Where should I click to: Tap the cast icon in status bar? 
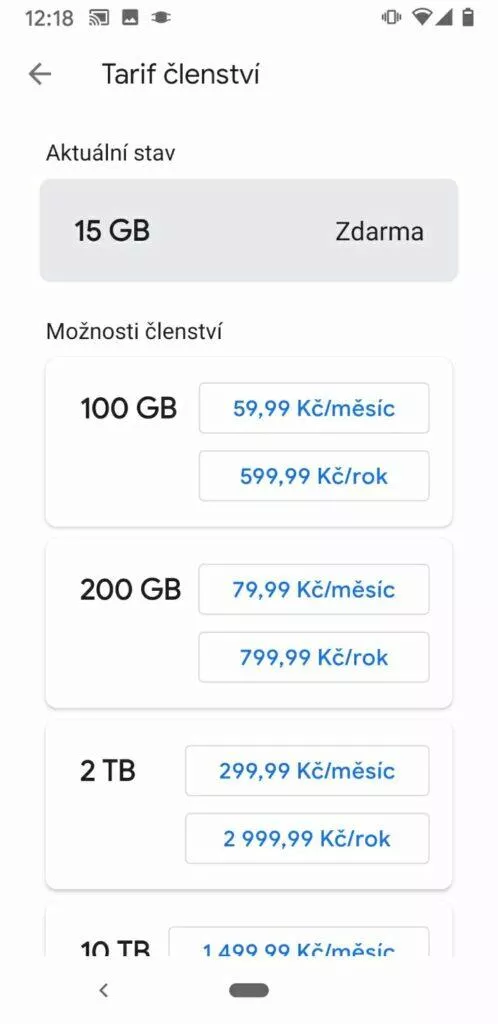(x=99, y=18)
